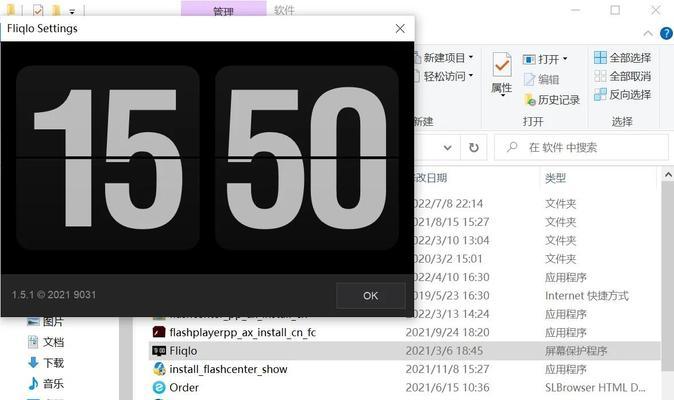The image size is (674, 400).
Task: Click the 全部选择 grid icon
Action: pyautogui.click(x=600, y=58)
